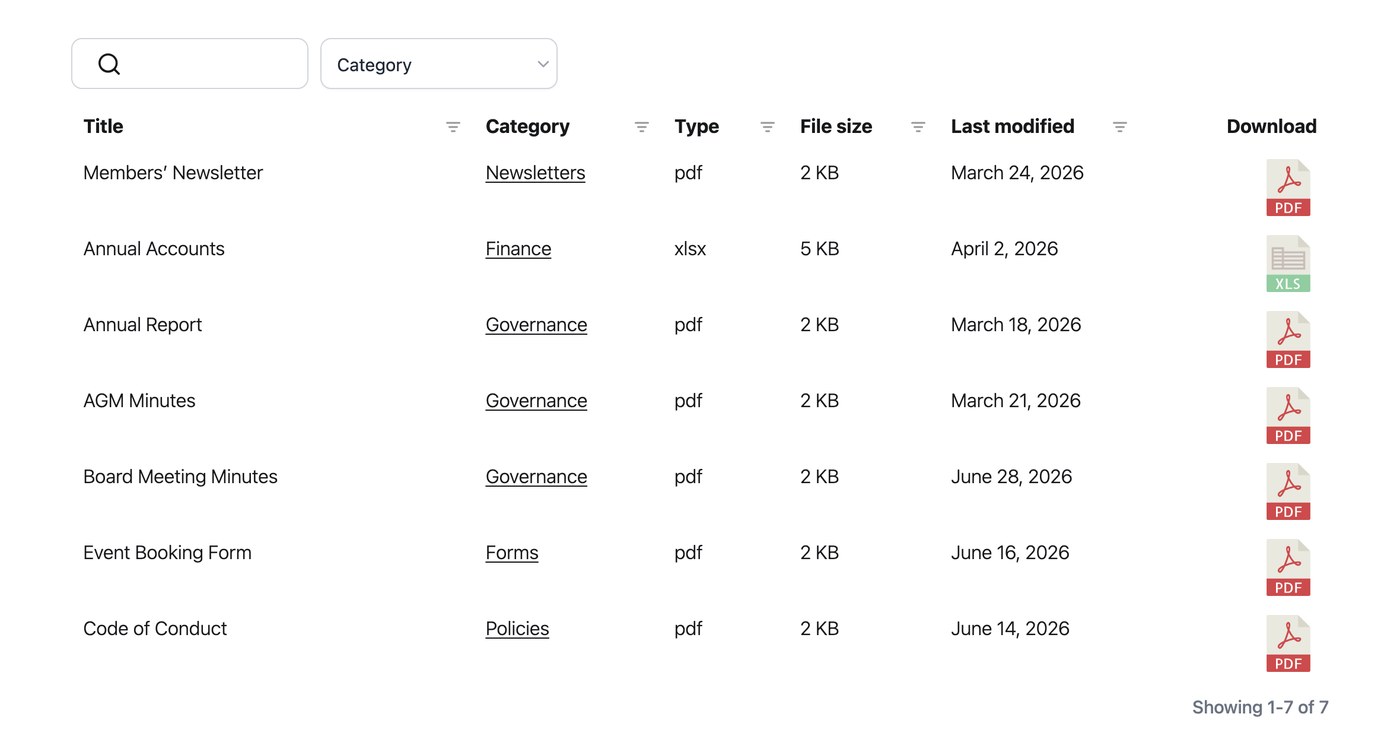Viewport: 1400px width, 755px height.
Task: Select the Annual Report title
Action: [142, 325]
